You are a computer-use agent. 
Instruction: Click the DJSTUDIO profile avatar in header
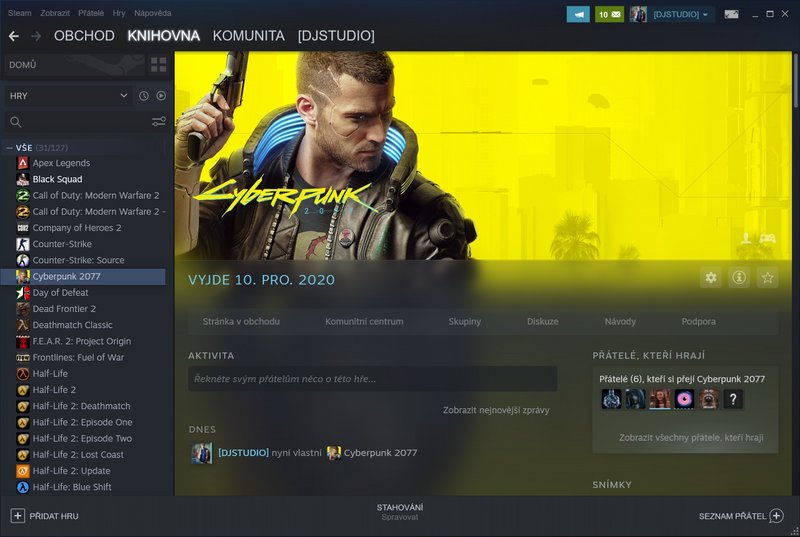(x=638, y=14)
